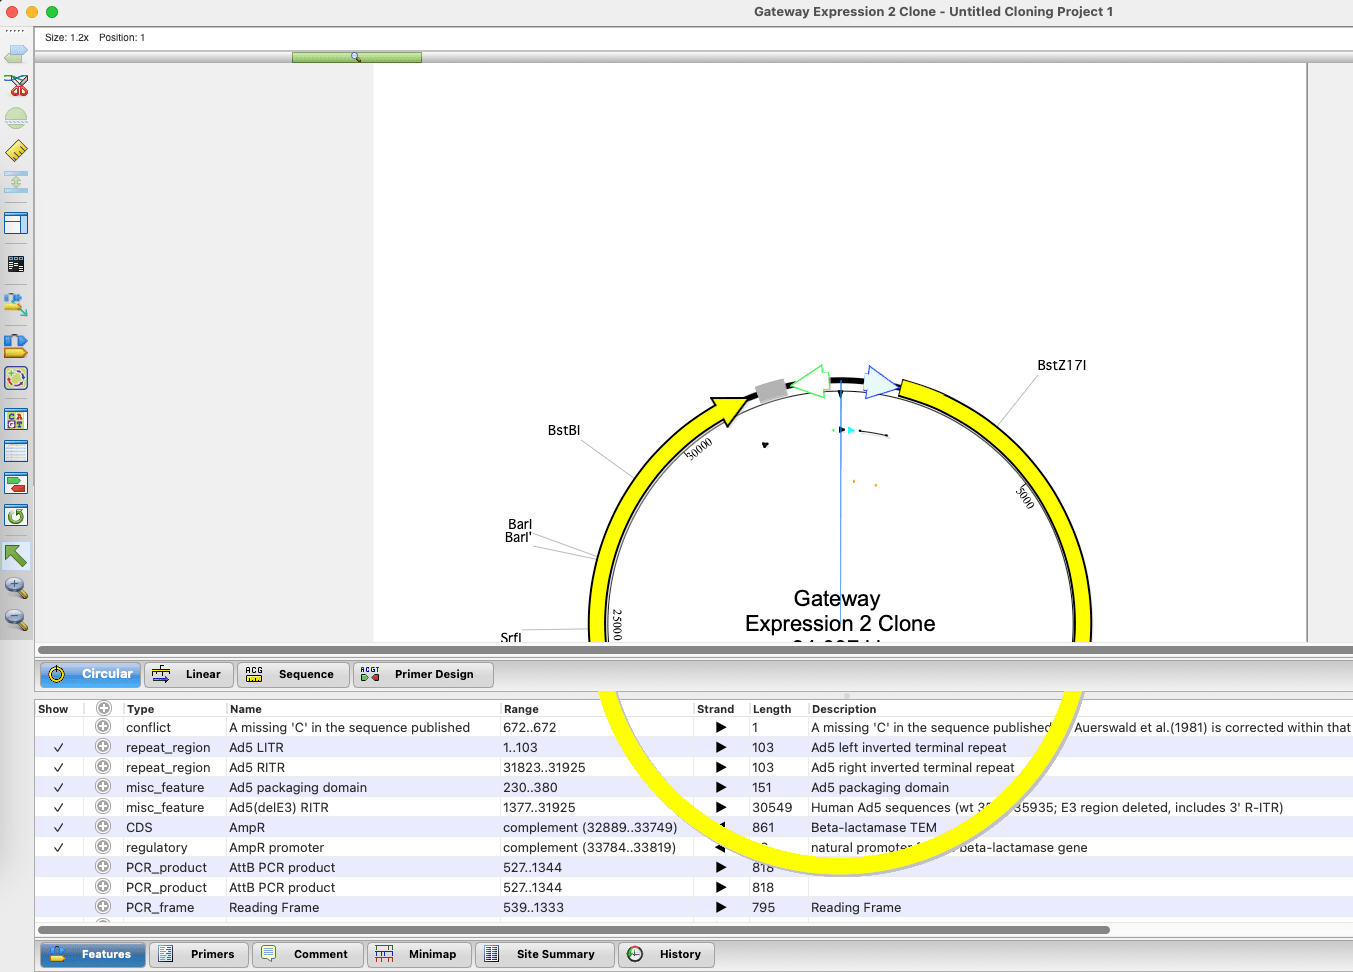1353x972 pixels.
Task: Expand the Ad5(delE3) RITR row plus button
Action: coord(103,807)
